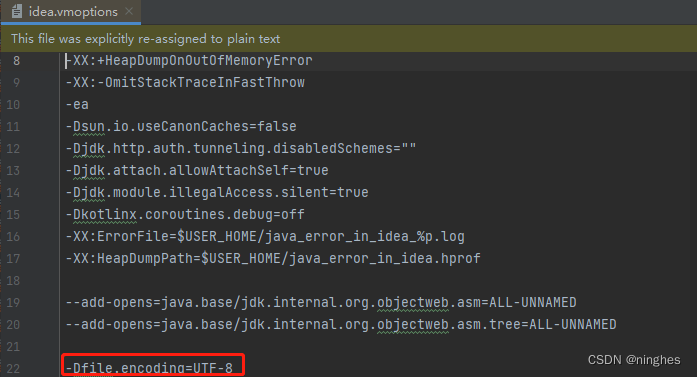This screenshot has height=377, width=697.
Task: Close the idea.vmoptions tab
Action: coord(129,11)
